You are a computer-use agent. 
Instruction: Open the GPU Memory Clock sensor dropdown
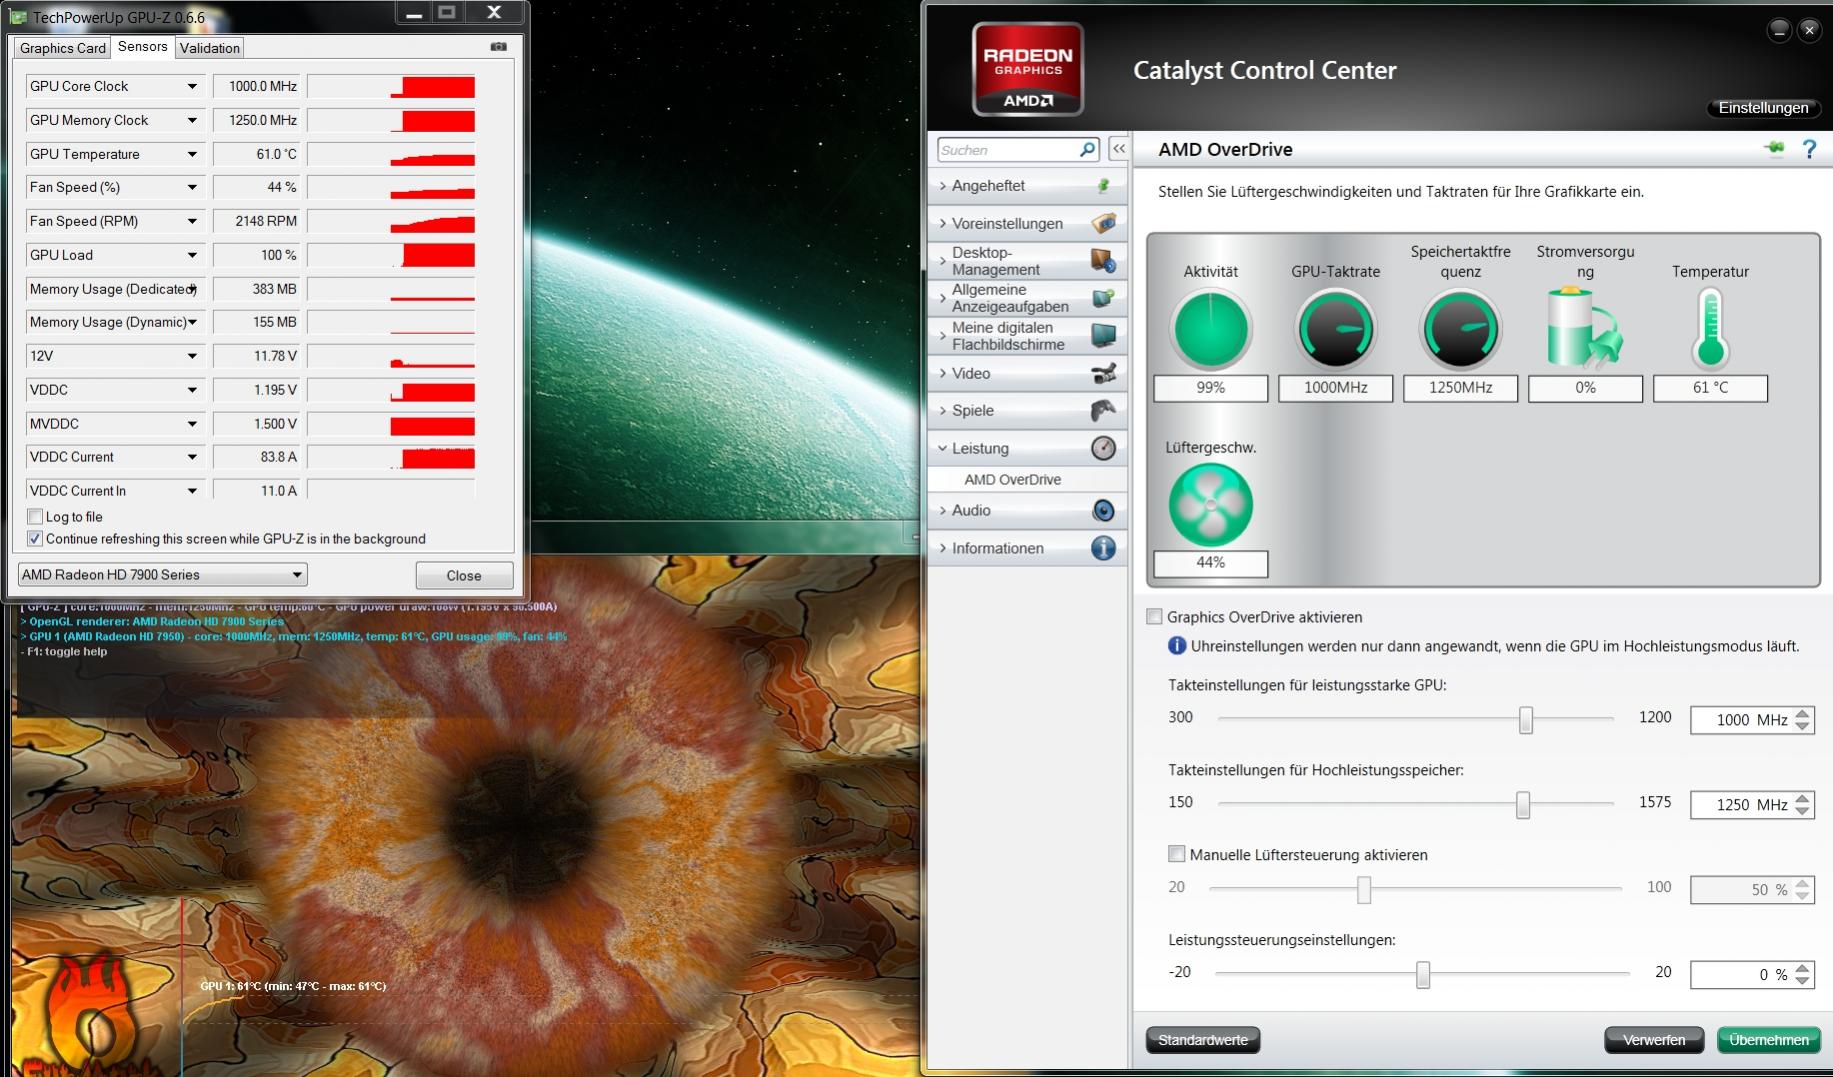pos(192,121)
